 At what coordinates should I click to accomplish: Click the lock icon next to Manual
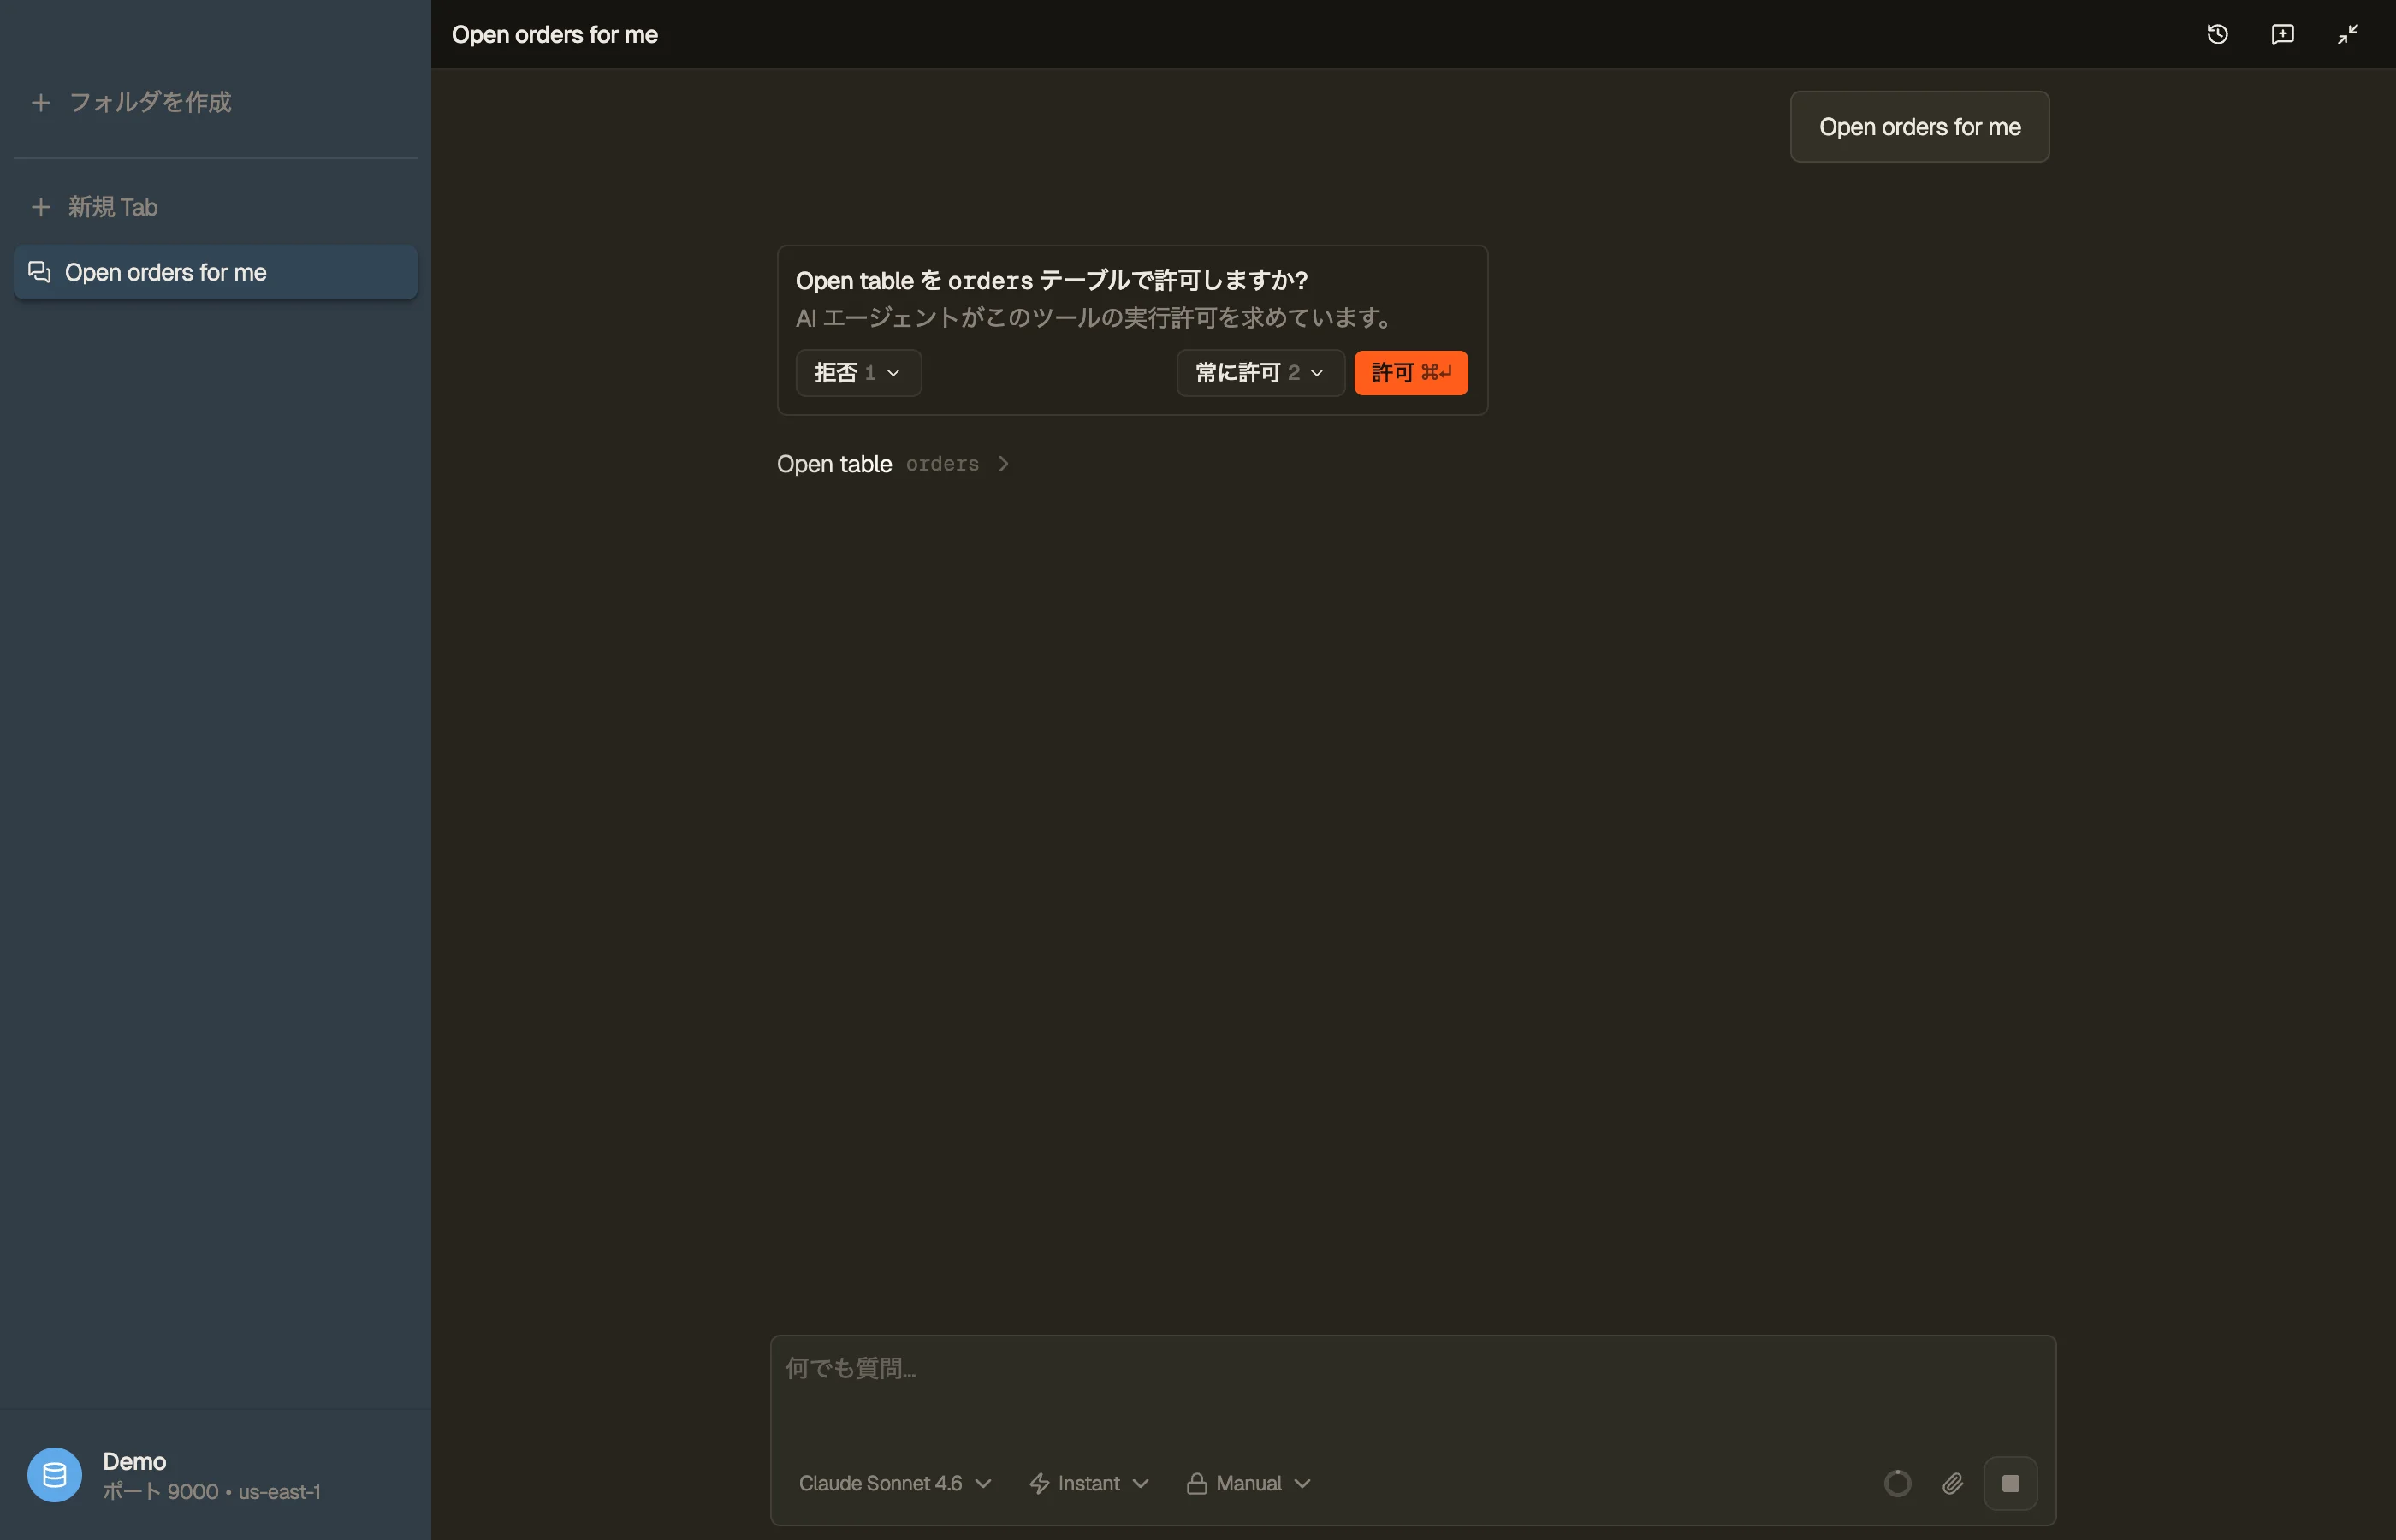pyautogui.click(x=1196, y=1483)
